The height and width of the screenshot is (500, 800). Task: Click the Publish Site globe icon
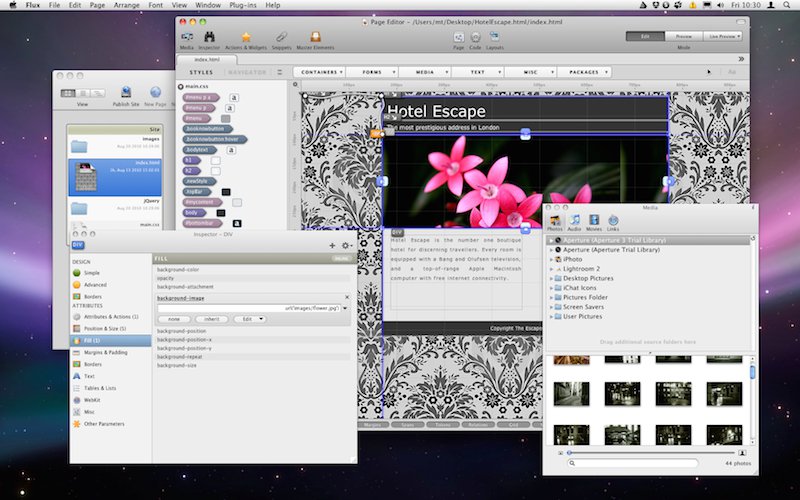pos(126,92)
